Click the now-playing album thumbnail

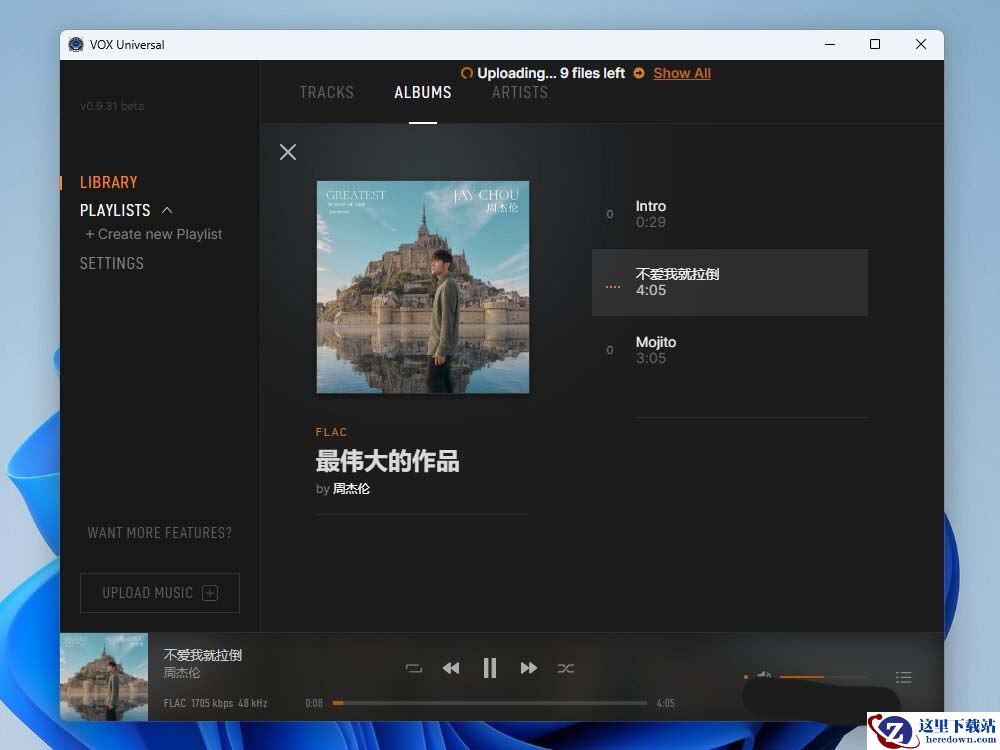coord(104,676)
